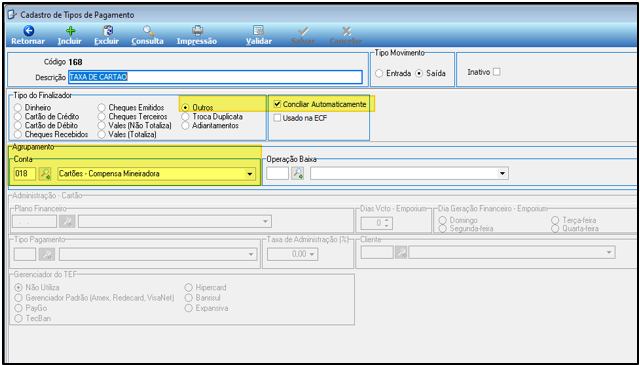The image size is (640, 365).
Task: Open Operação Baixa lookup search icon
Action: pos(297,174)
